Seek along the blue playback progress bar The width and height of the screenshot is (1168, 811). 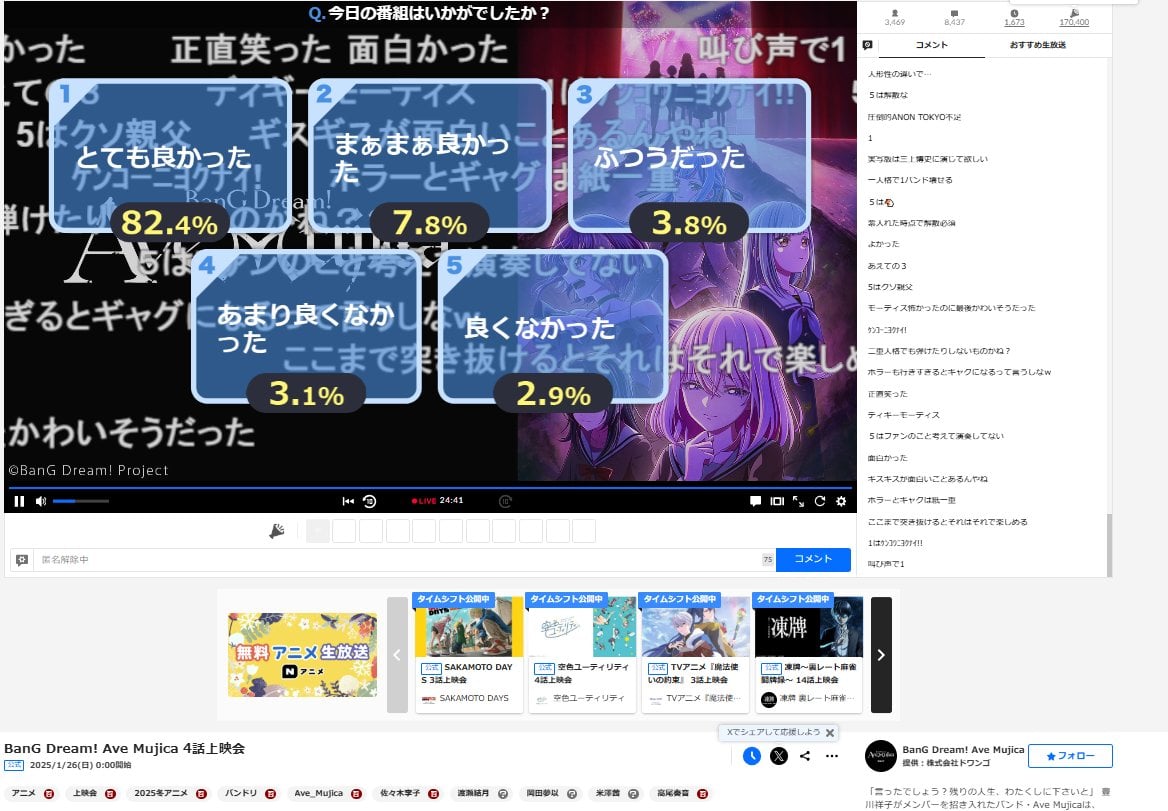pyautogui.click(x=430, y=488)
